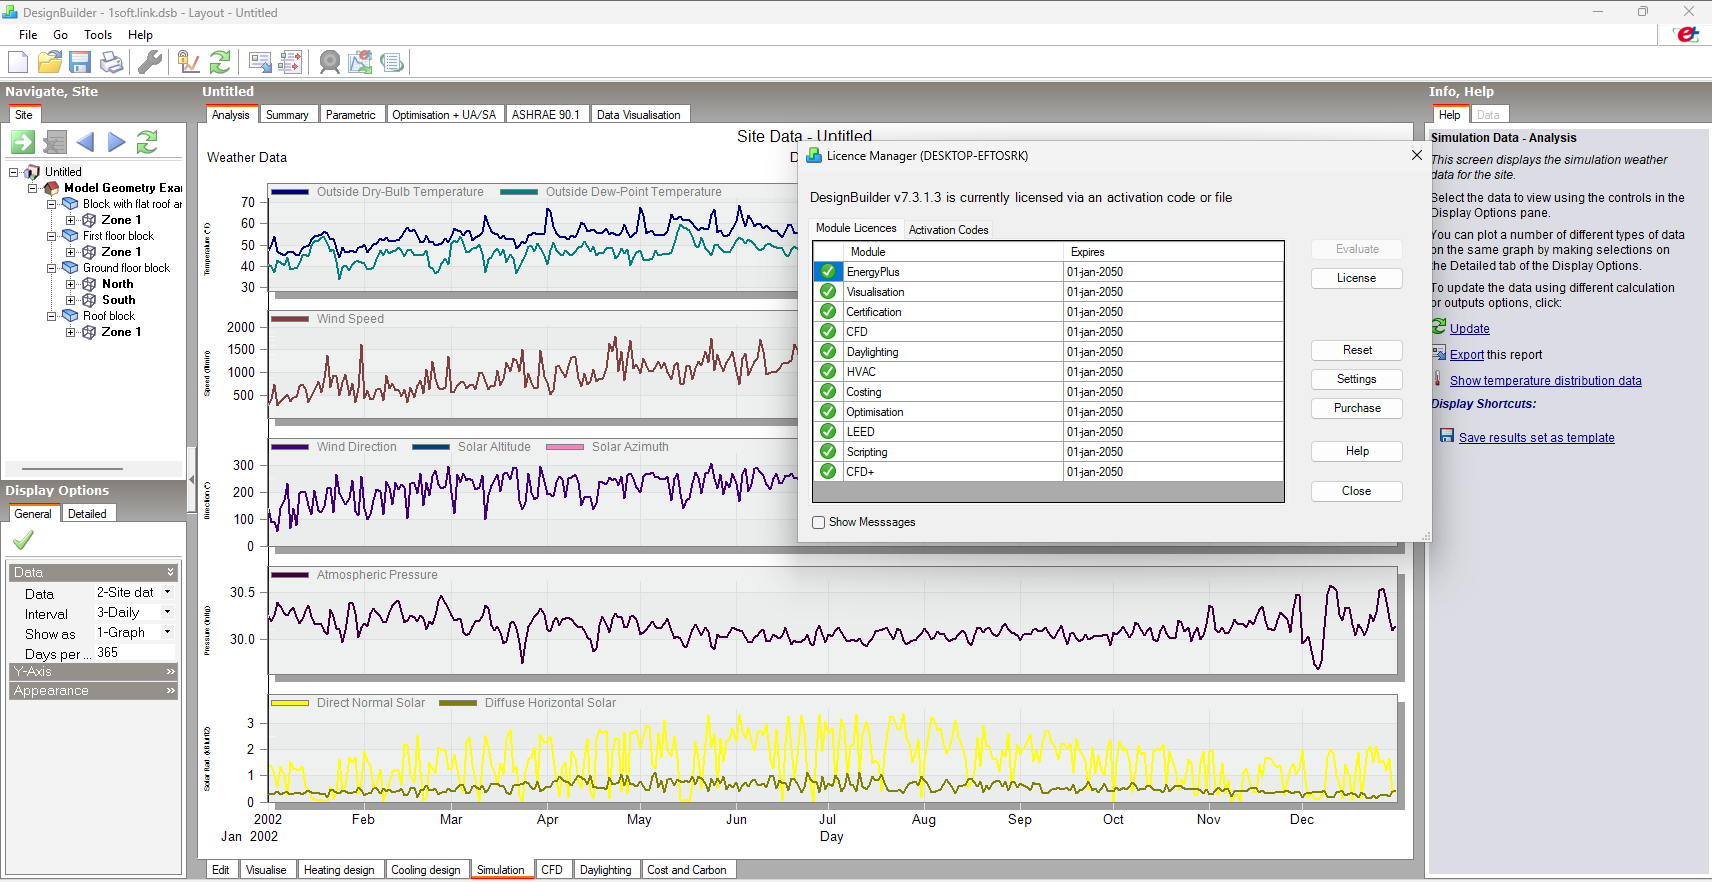Go forward using the blue right arrow
This screenshot has width=1712, height=882.
click(117, 142)
